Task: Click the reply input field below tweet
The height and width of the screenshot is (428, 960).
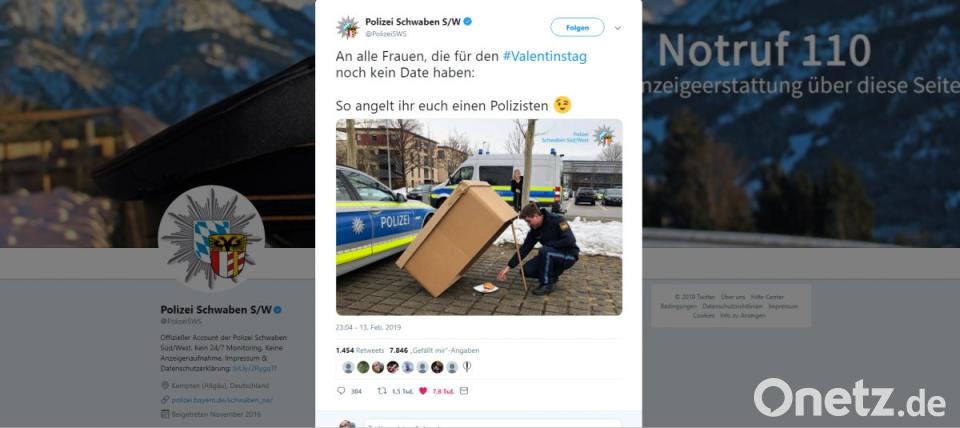Action: pos(492,424)
